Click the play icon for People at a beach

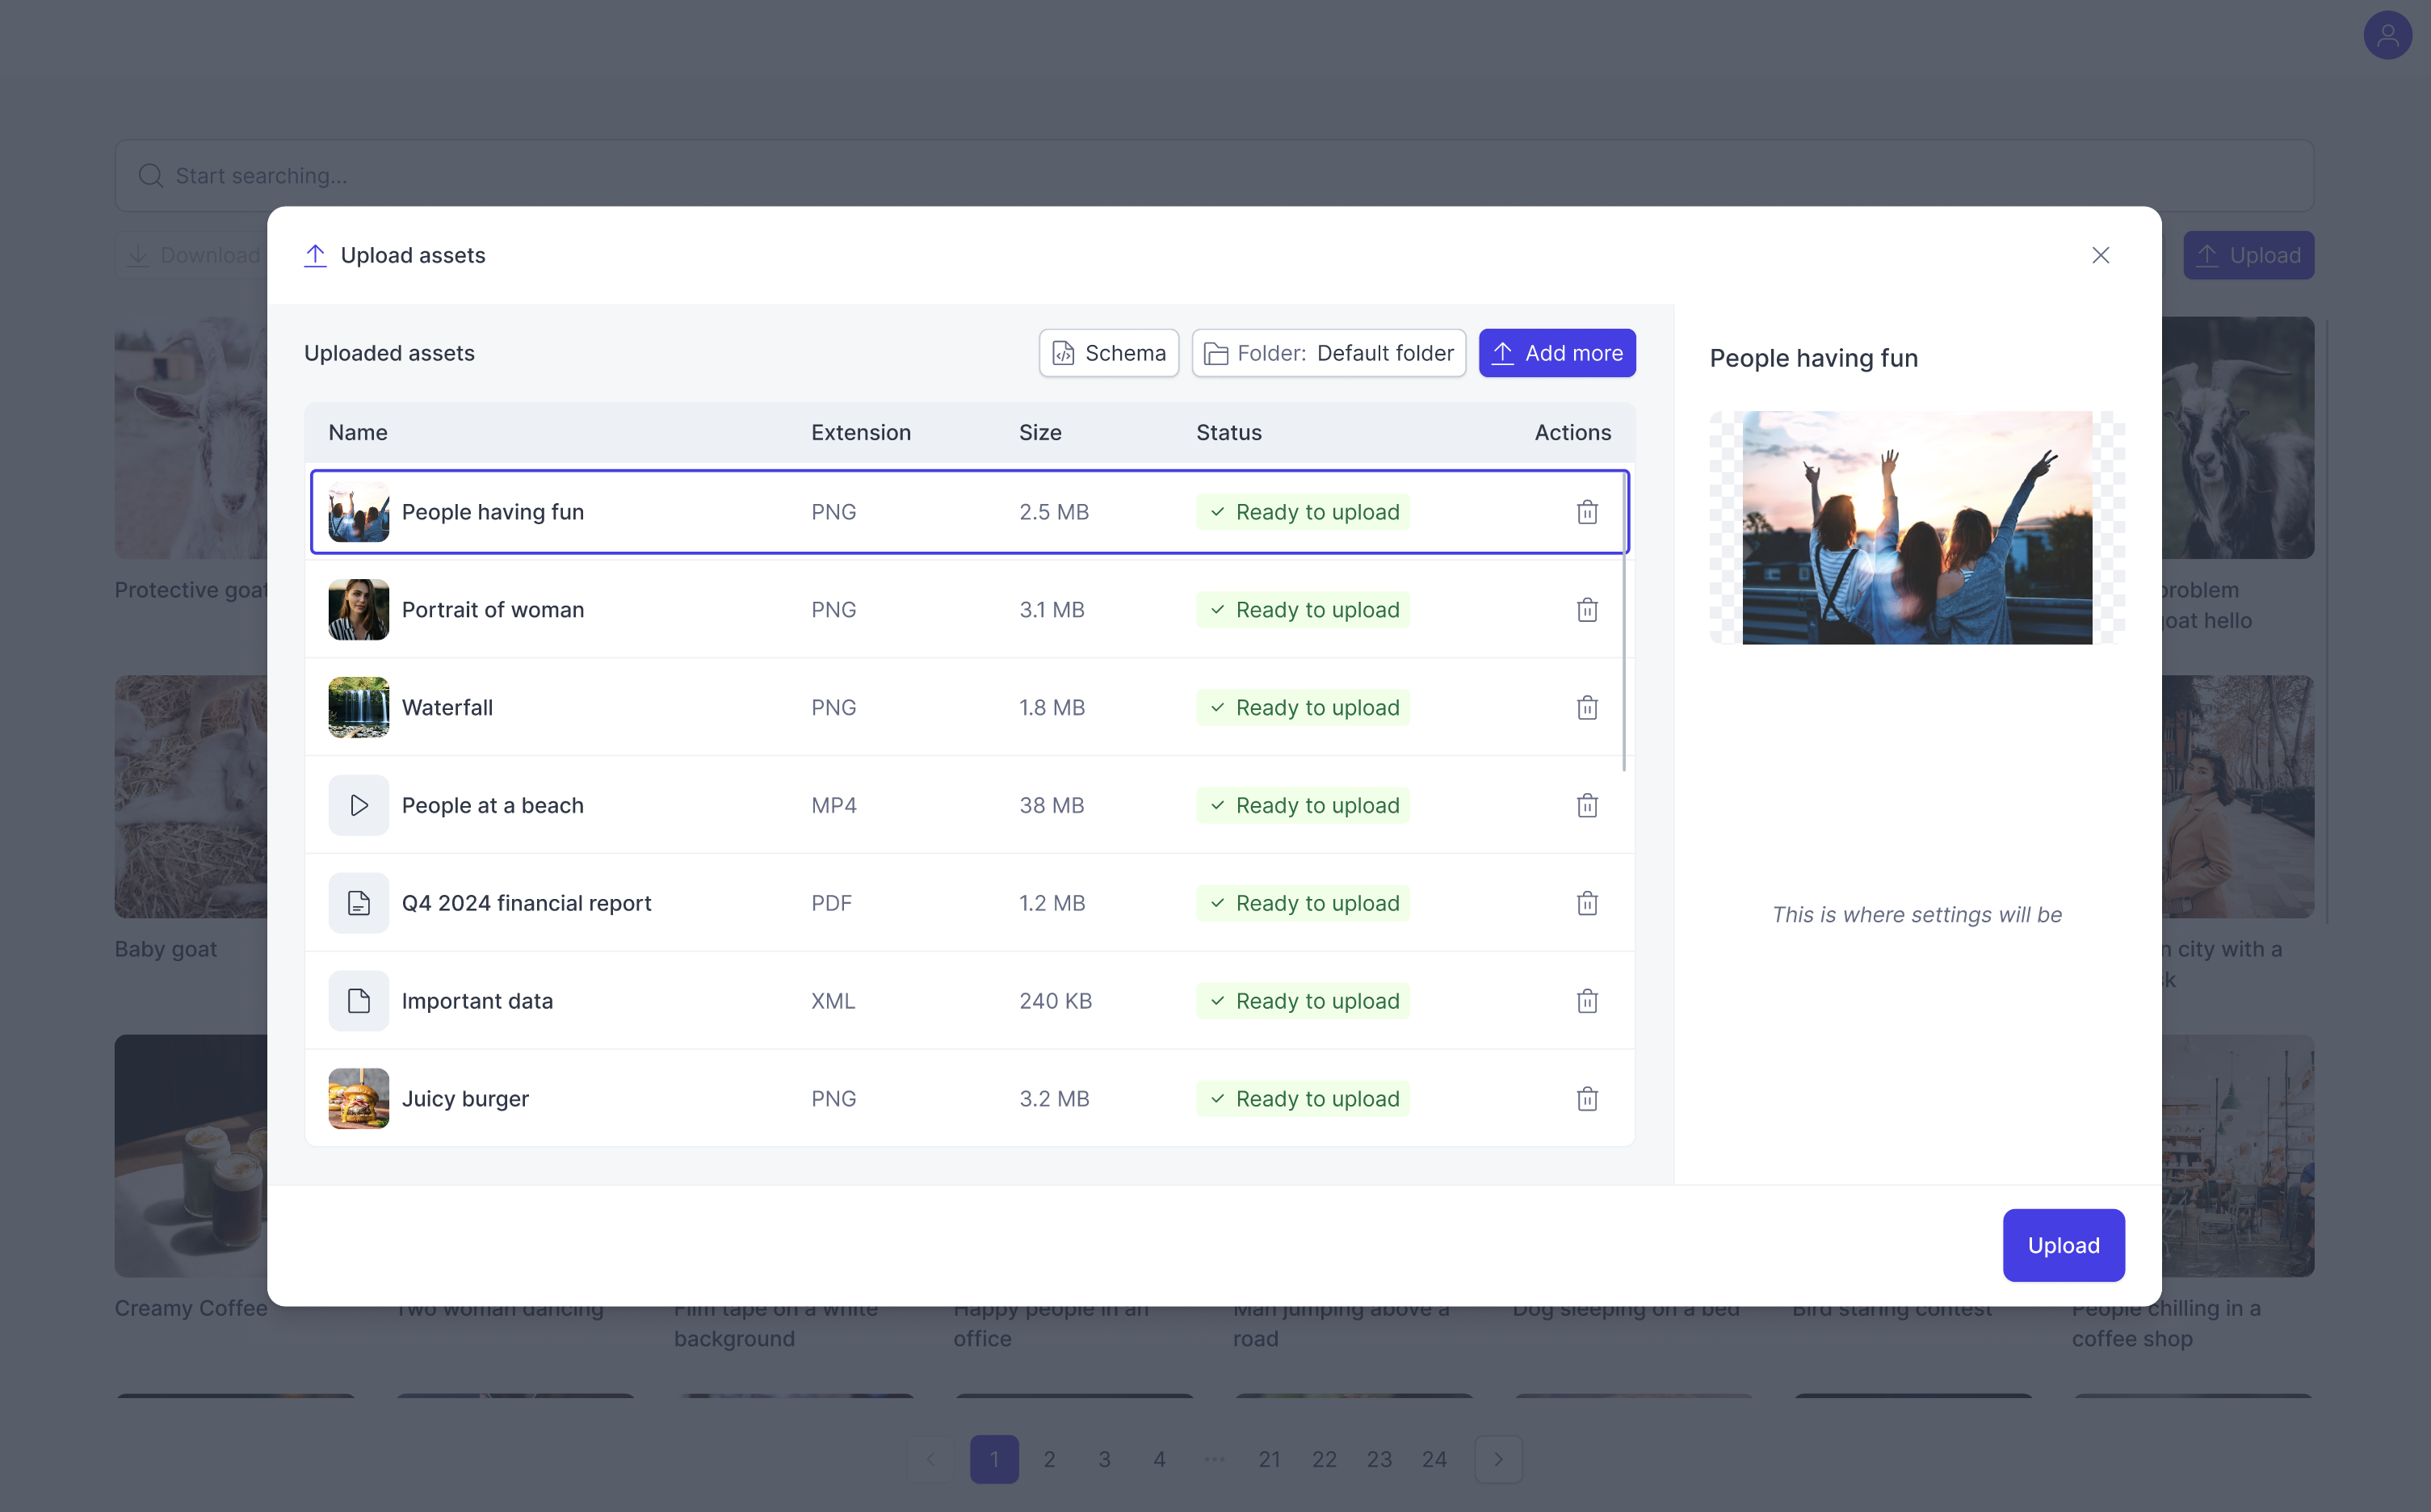click(358, 806)
